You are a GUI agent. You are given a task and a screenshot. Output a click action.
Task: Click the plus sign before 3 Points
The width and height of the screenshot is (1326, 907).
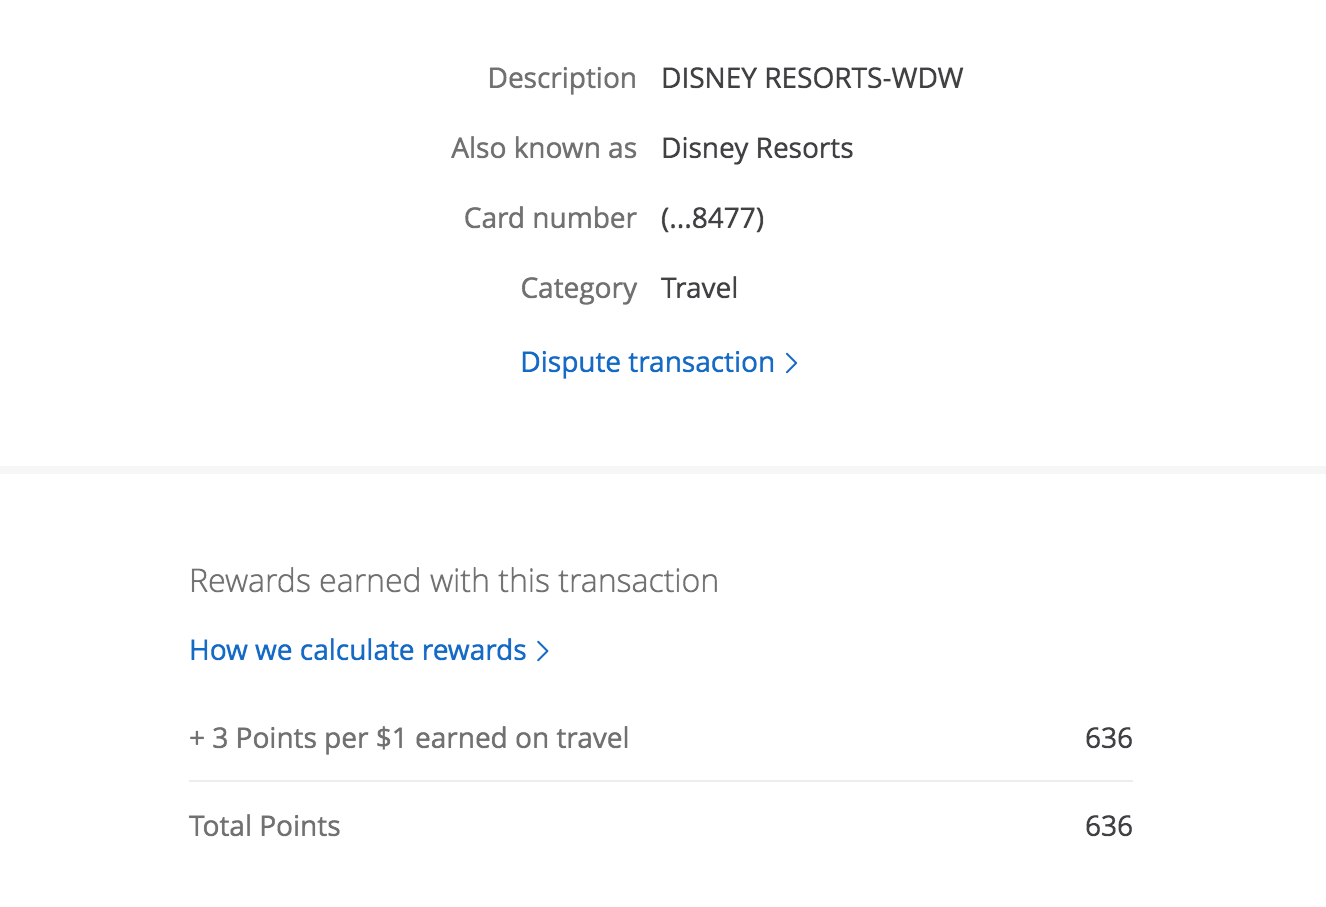[x=196, y=739]
